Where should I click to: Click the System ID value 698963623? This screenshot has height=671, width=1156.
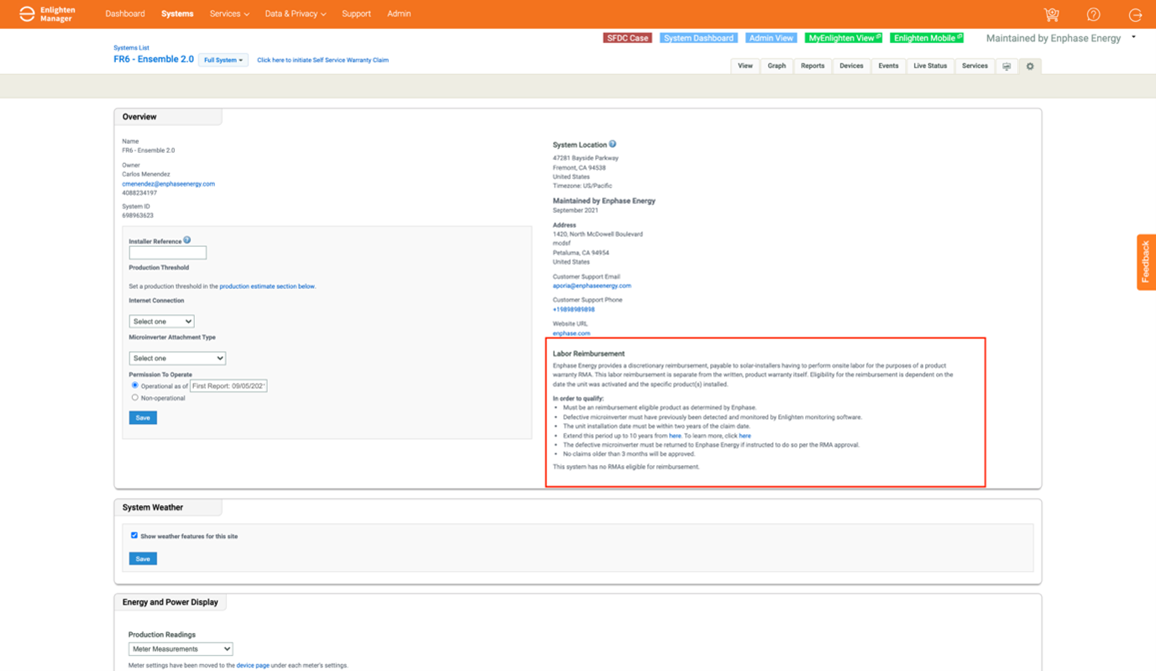[138, 216]
